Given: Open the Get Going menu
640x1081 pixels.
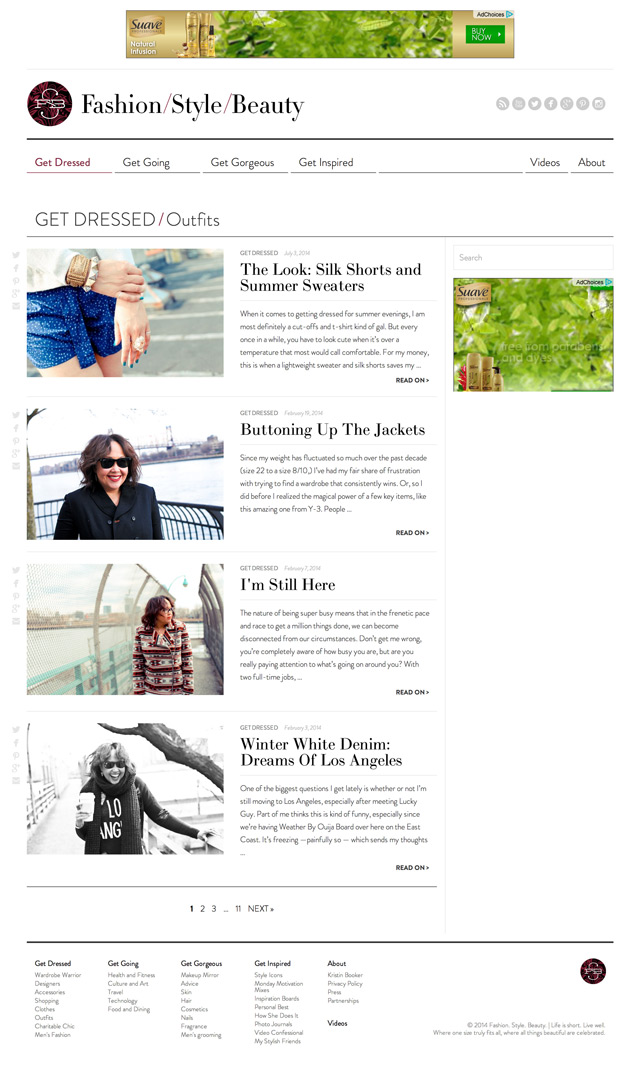Looking at the screenshot, I should [x=146, y=162].
